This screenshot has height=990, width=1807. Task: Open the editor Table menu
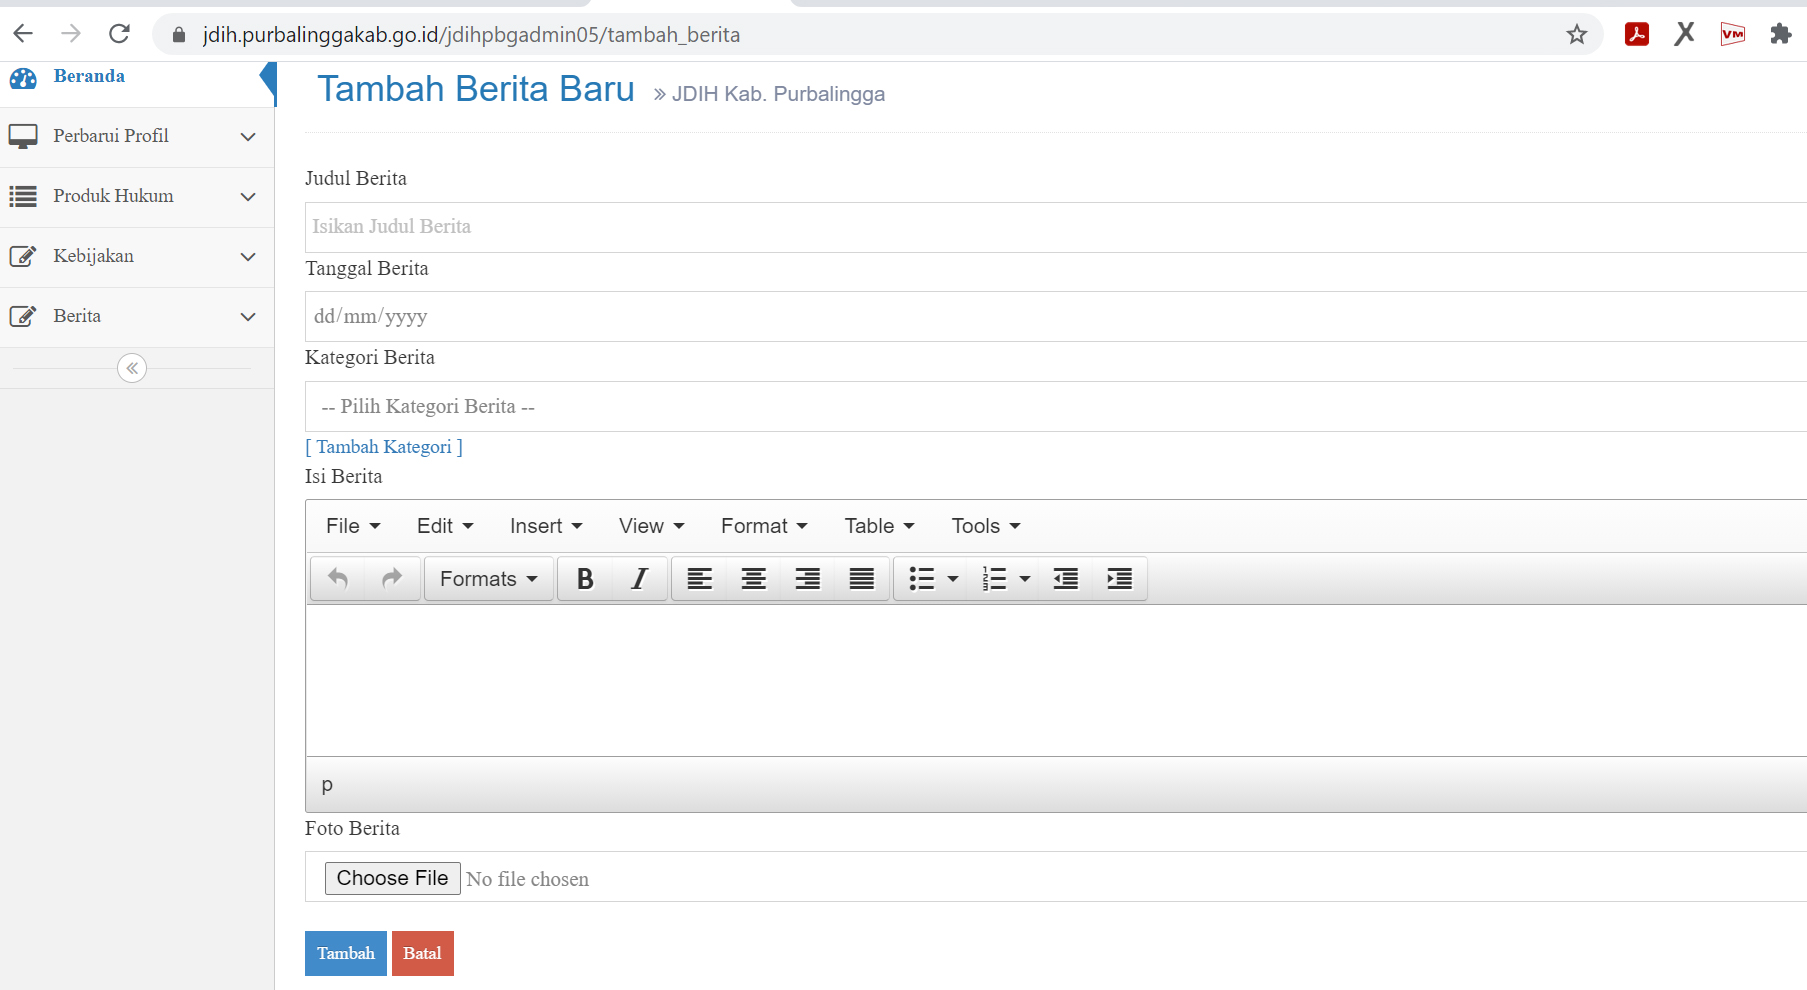(879, 526)
